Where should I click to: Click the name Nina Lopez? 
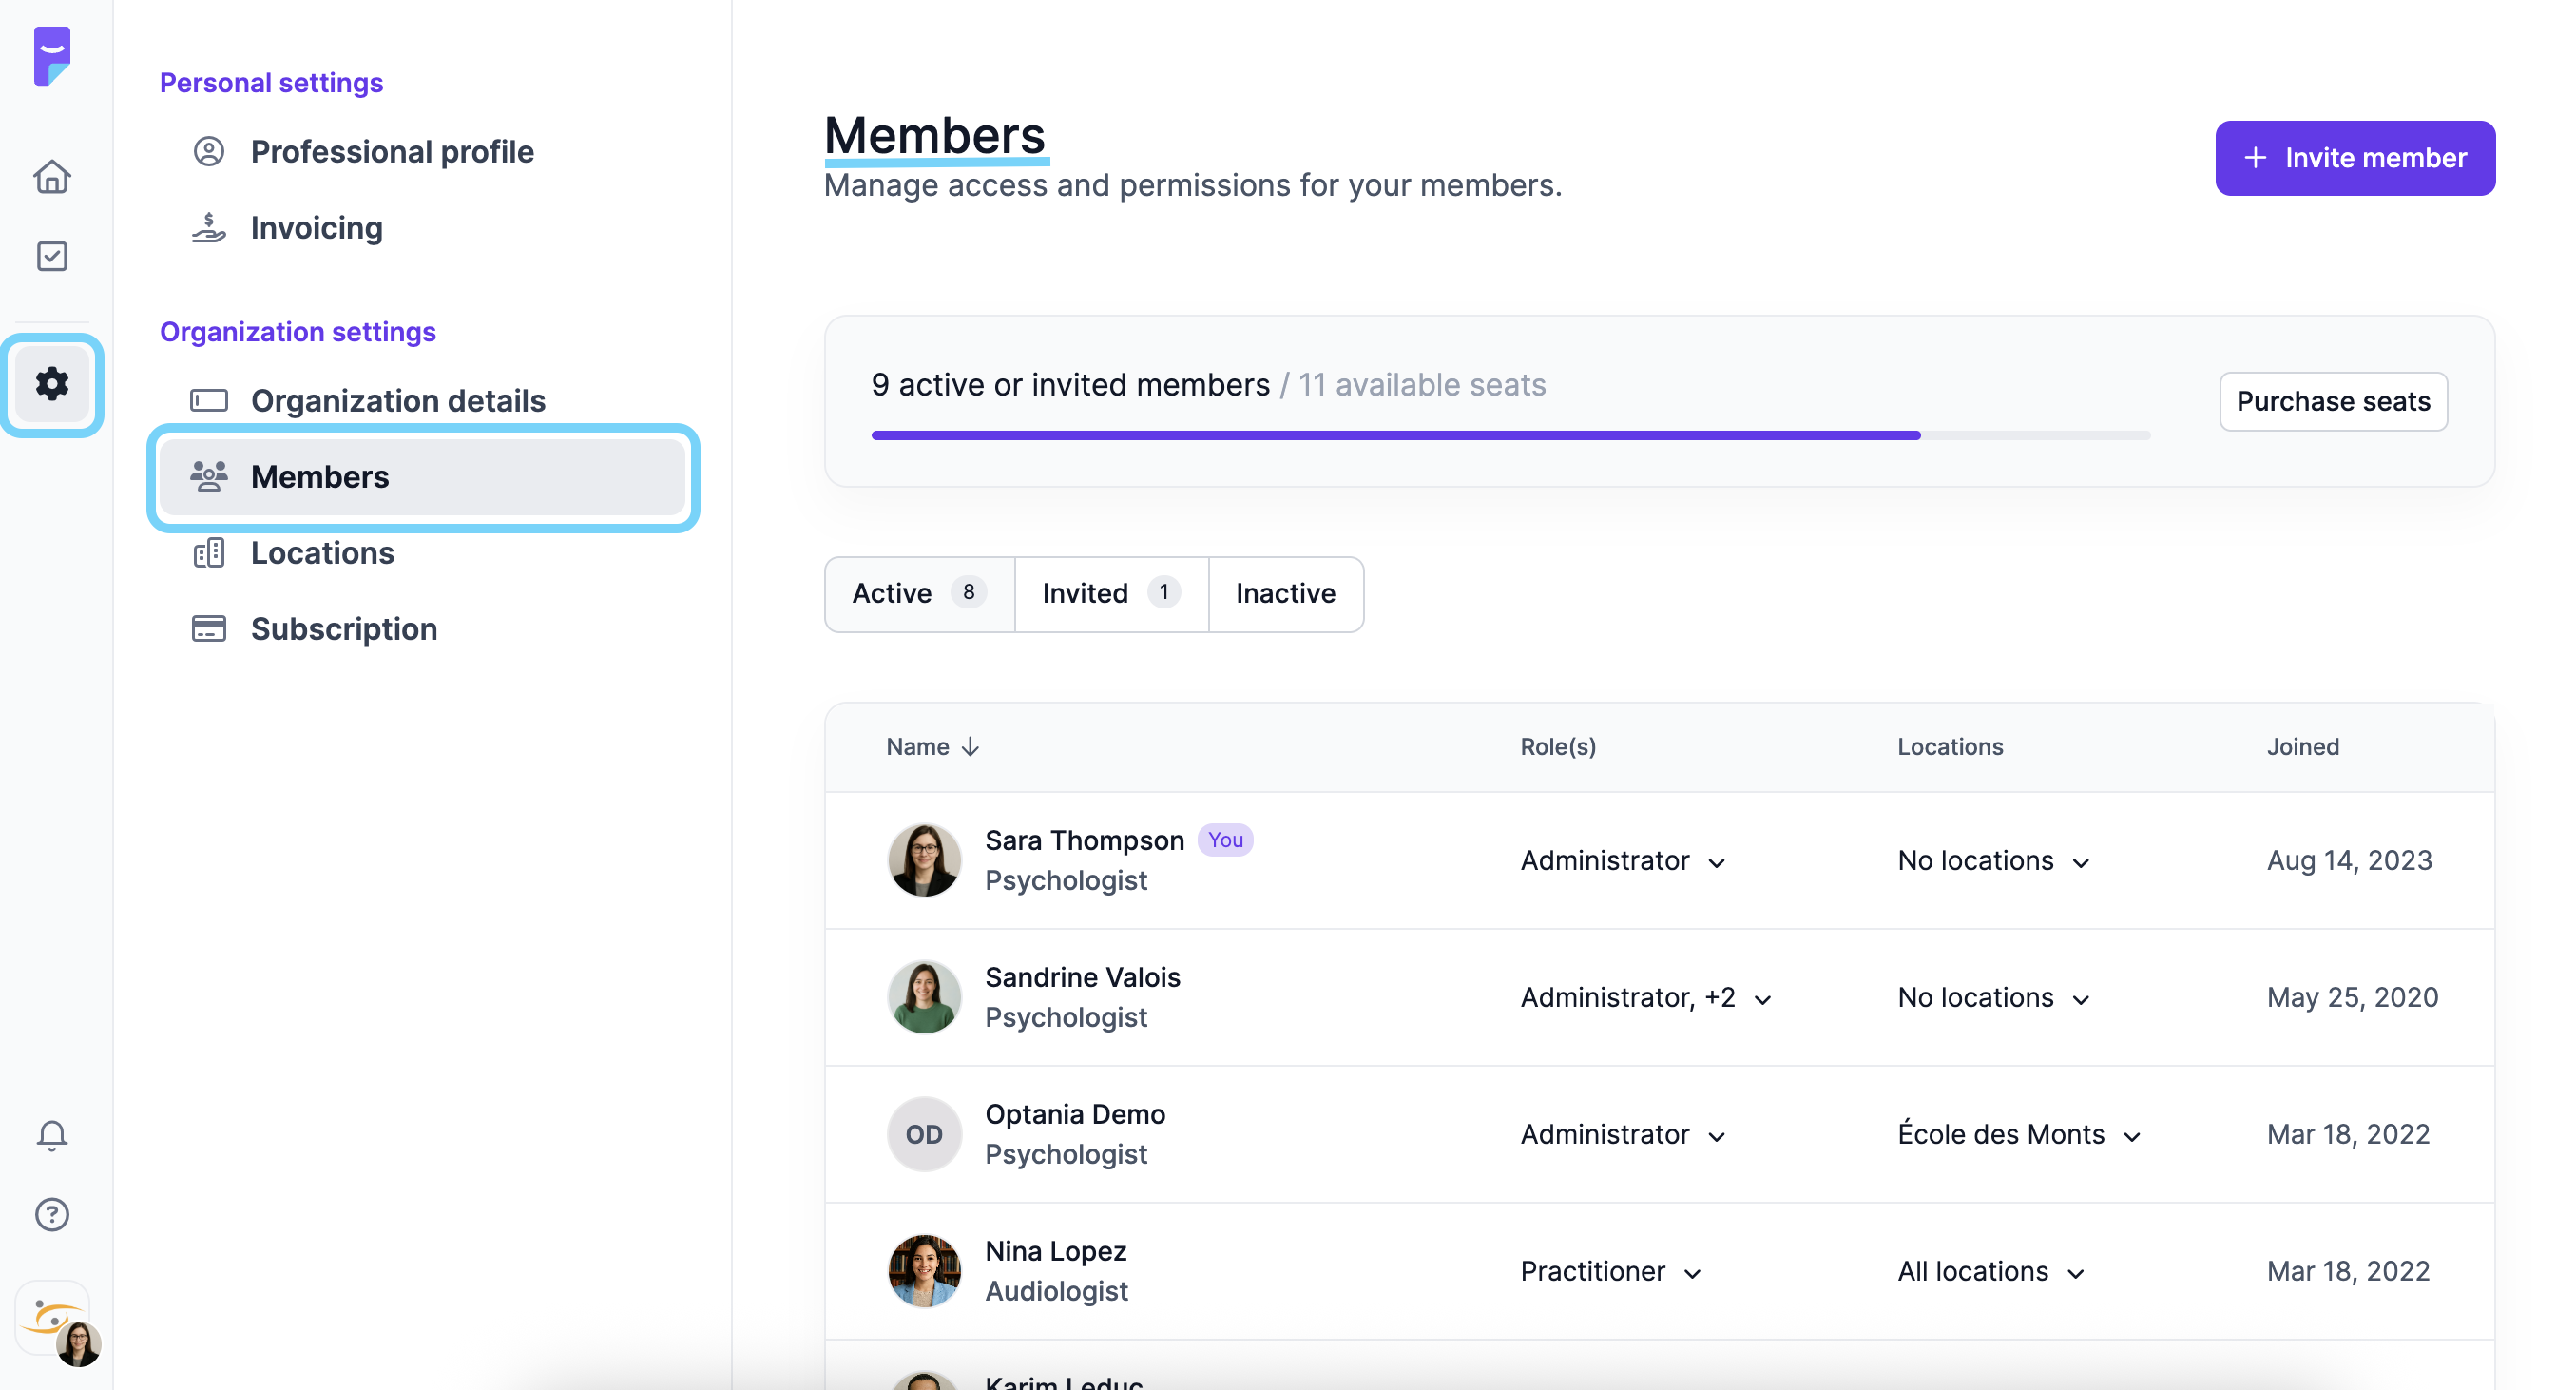pos(1055,1251)
